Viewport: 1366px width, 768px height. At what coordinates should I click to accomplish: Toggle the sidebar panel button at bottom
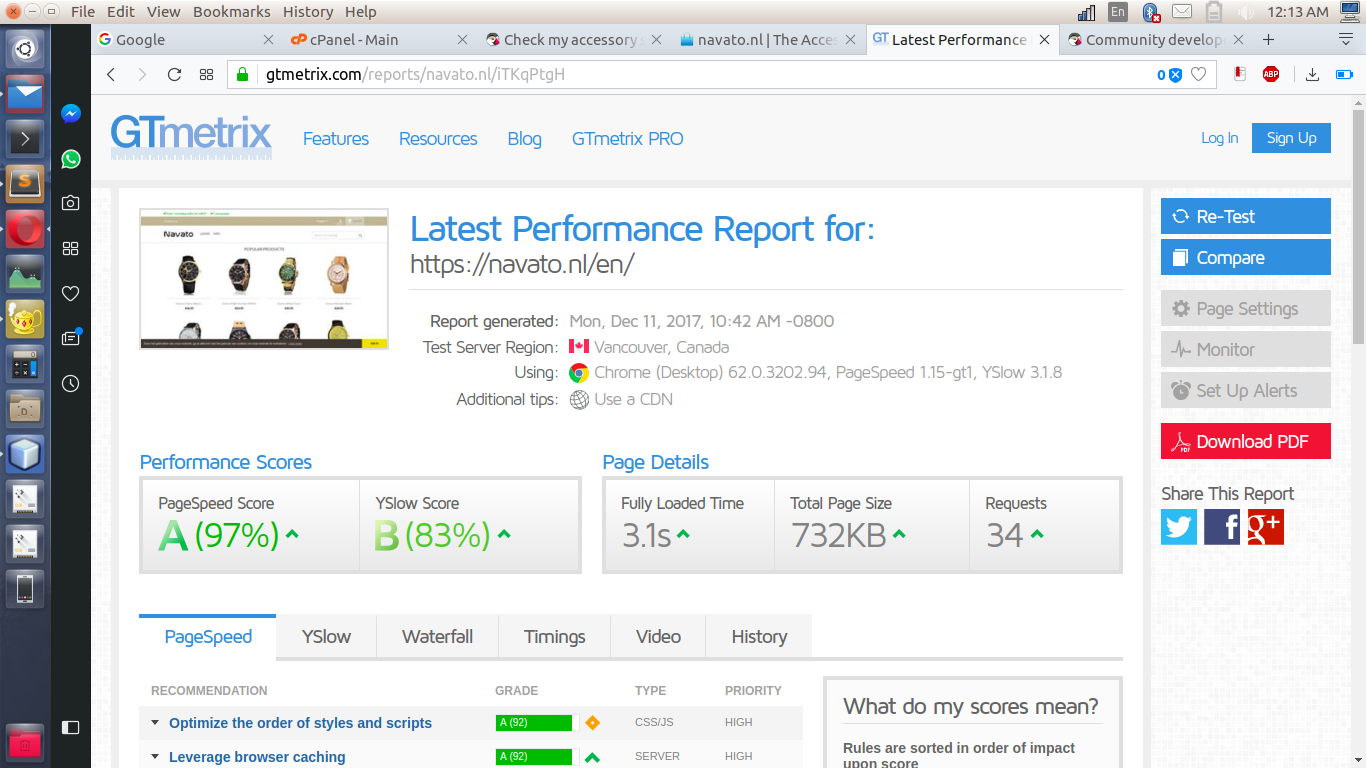click(x=71, y=727)
